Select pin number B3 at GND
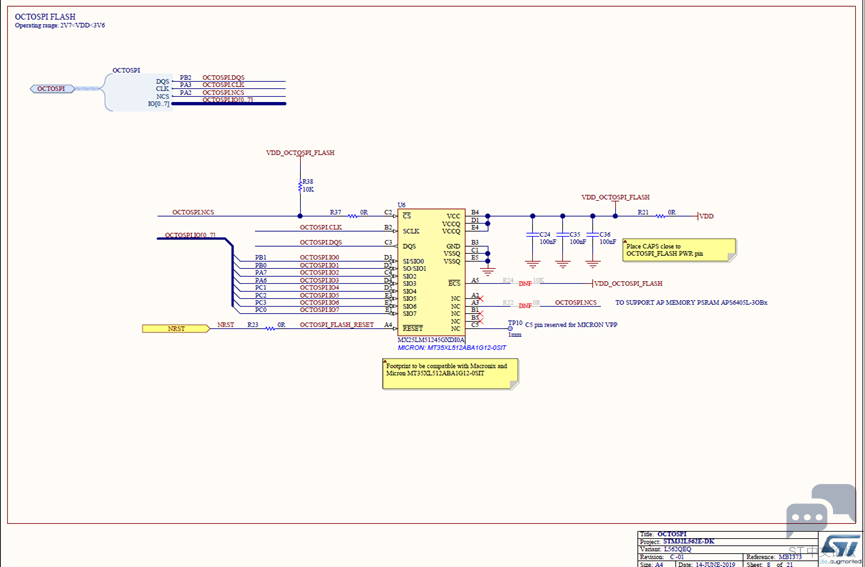Screen dimensions: 865x567 (x=475, y=243)
